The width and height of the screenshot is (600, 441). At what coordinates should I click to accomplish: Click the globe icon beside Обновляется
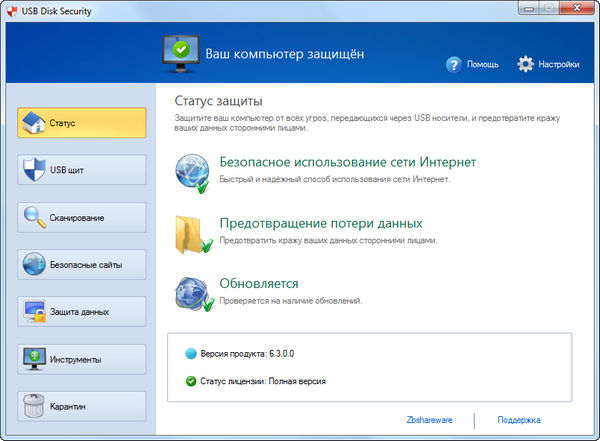190,292
